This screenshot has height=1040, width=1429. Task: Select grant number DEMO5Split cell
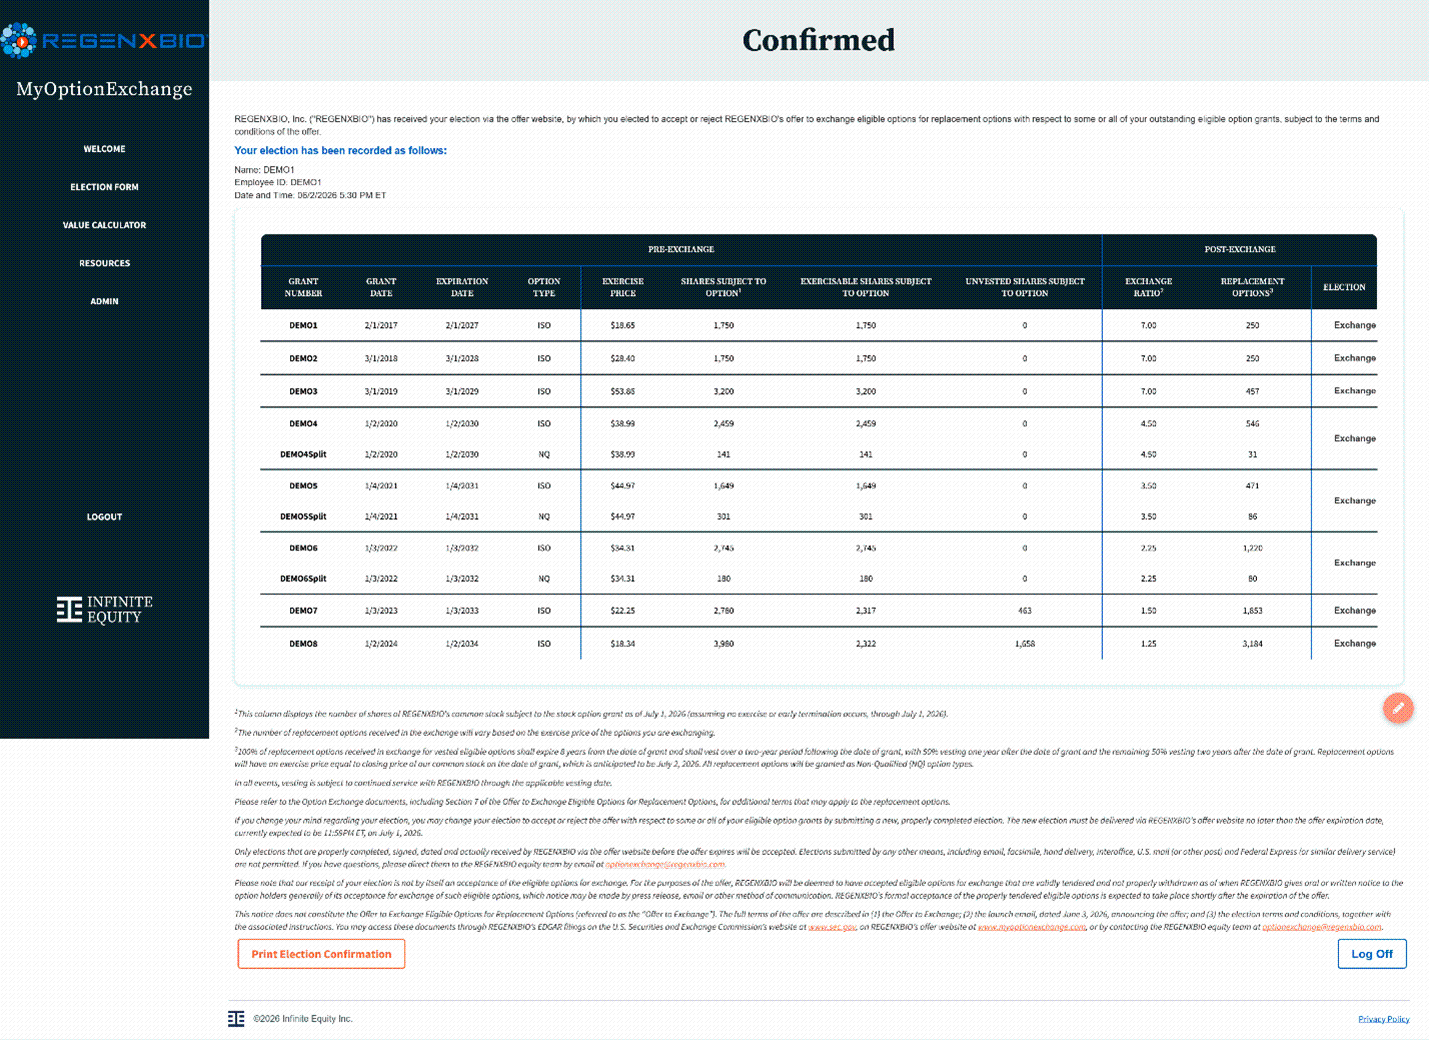tap(304, 517)
